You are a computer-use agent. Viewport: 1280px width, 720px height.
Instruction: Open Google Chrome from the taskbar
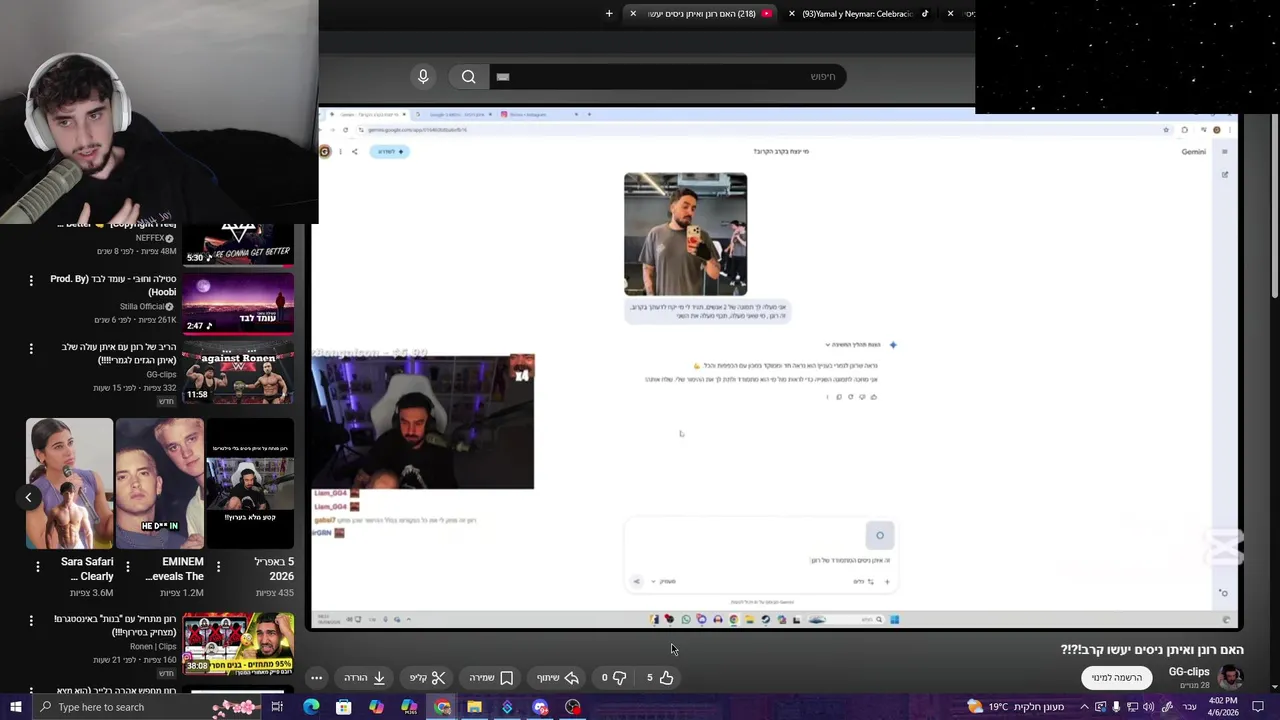click(x=442, y=707)
